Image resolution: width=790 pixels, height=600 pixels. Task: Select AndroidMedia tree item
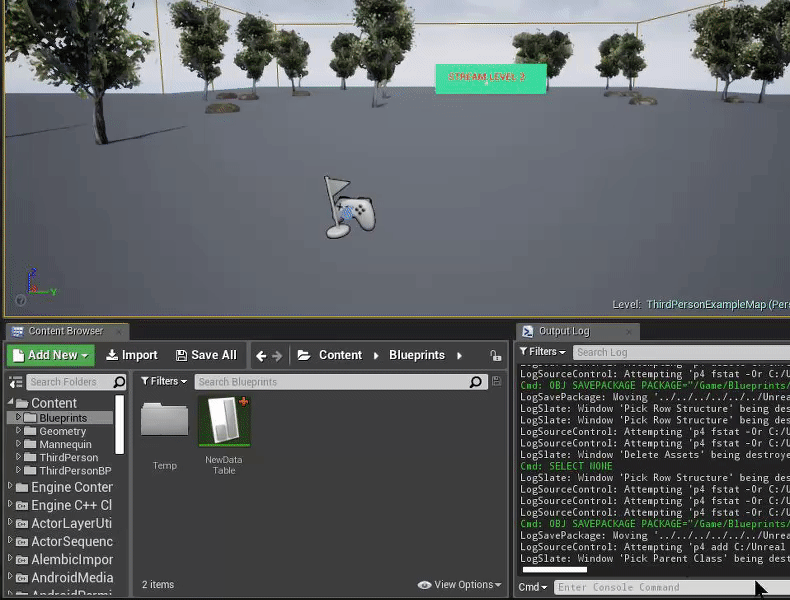(x=72, y=578)
